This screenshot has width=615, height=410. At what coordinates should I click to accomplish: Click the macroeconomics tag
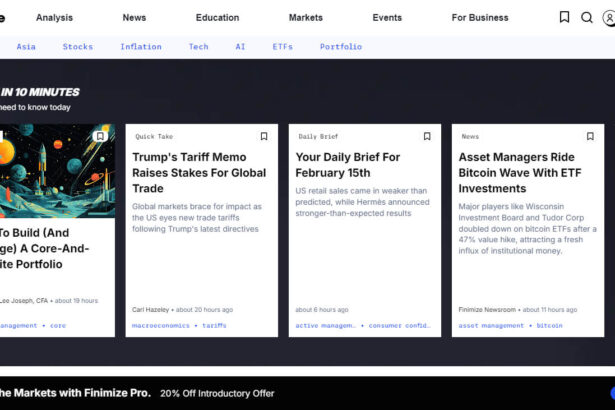click(160, 326)
